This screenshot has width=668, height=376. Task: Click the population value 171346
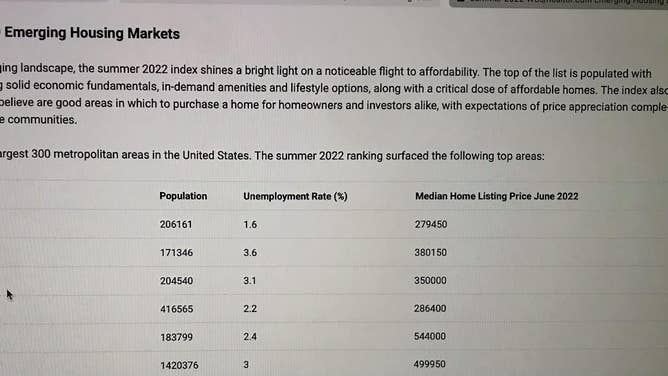coord(176,253)
